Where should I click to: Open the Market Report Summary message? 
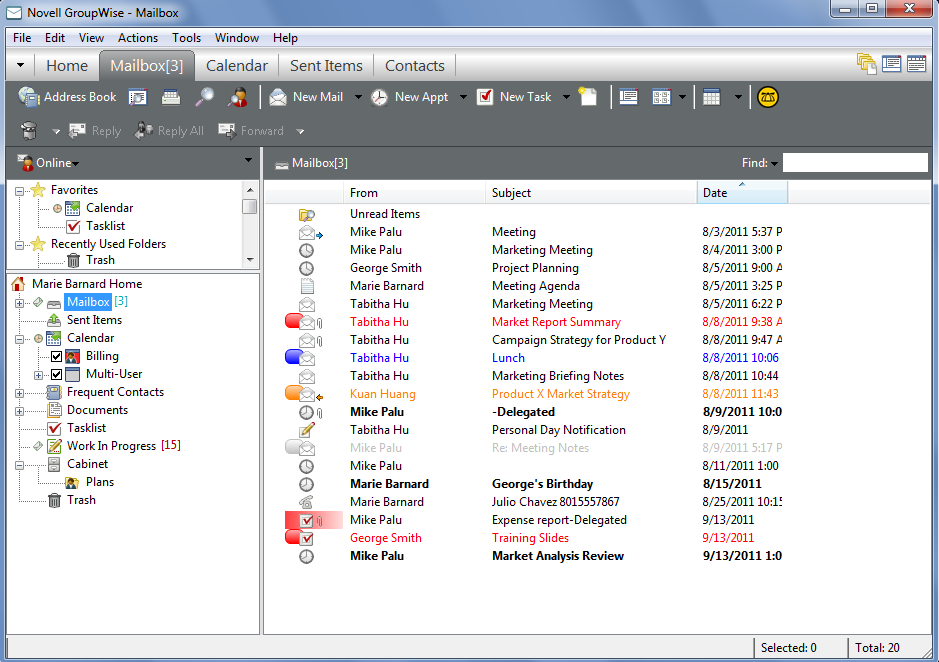click(x=556, y=322)
